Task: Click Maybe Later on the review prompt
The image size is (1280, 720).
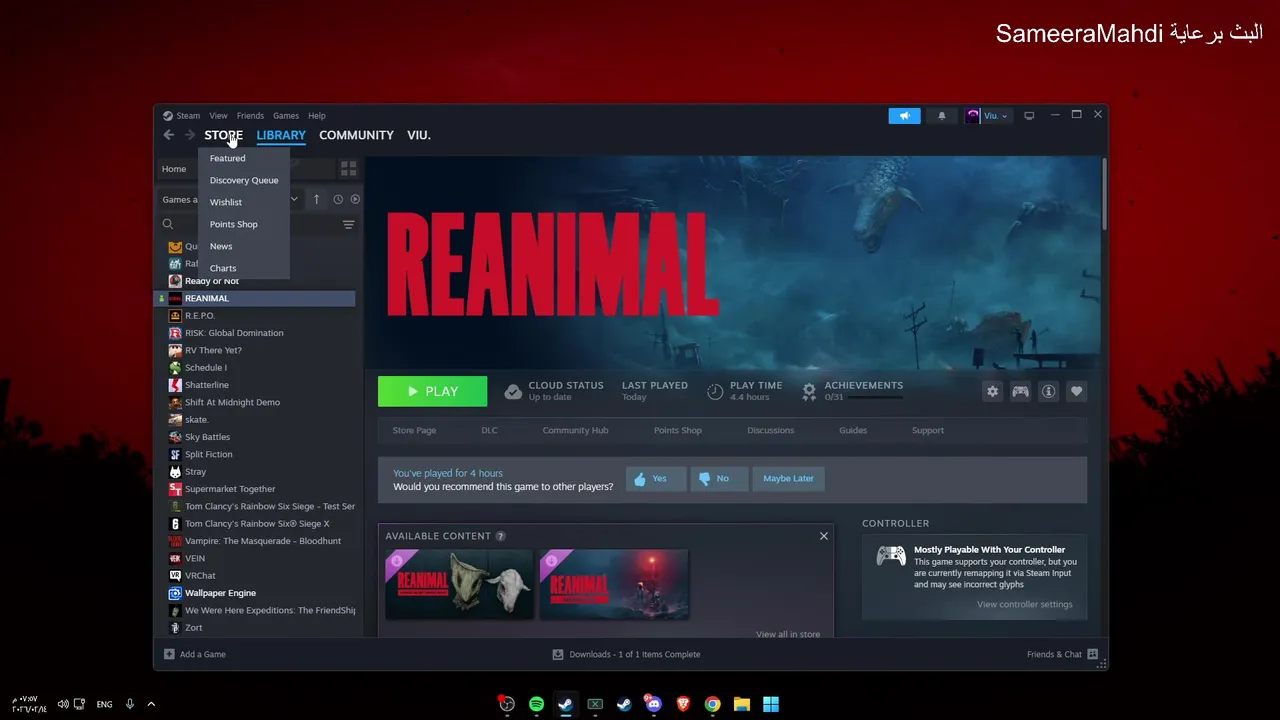Action: (x=788, y=479)
